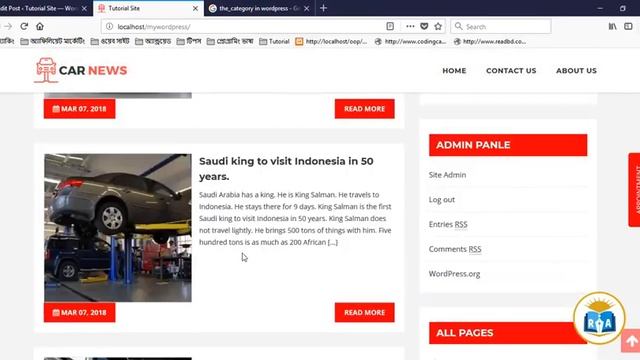Click READ MORE on Saudi king post

coord(364,312)
